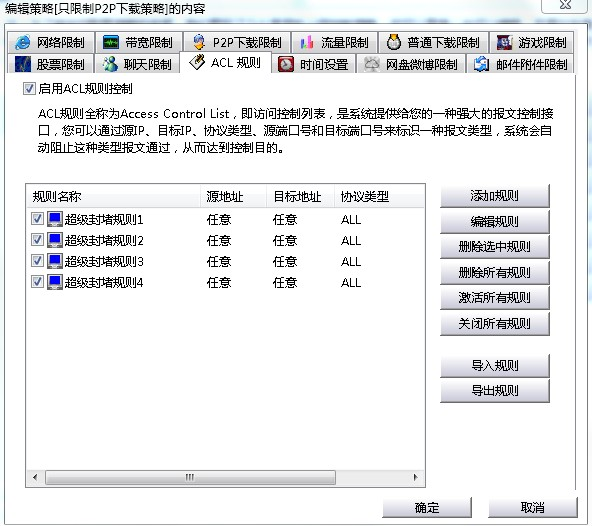Click the 添加规则 button
592x528 pixels.
tap(495, 196)
